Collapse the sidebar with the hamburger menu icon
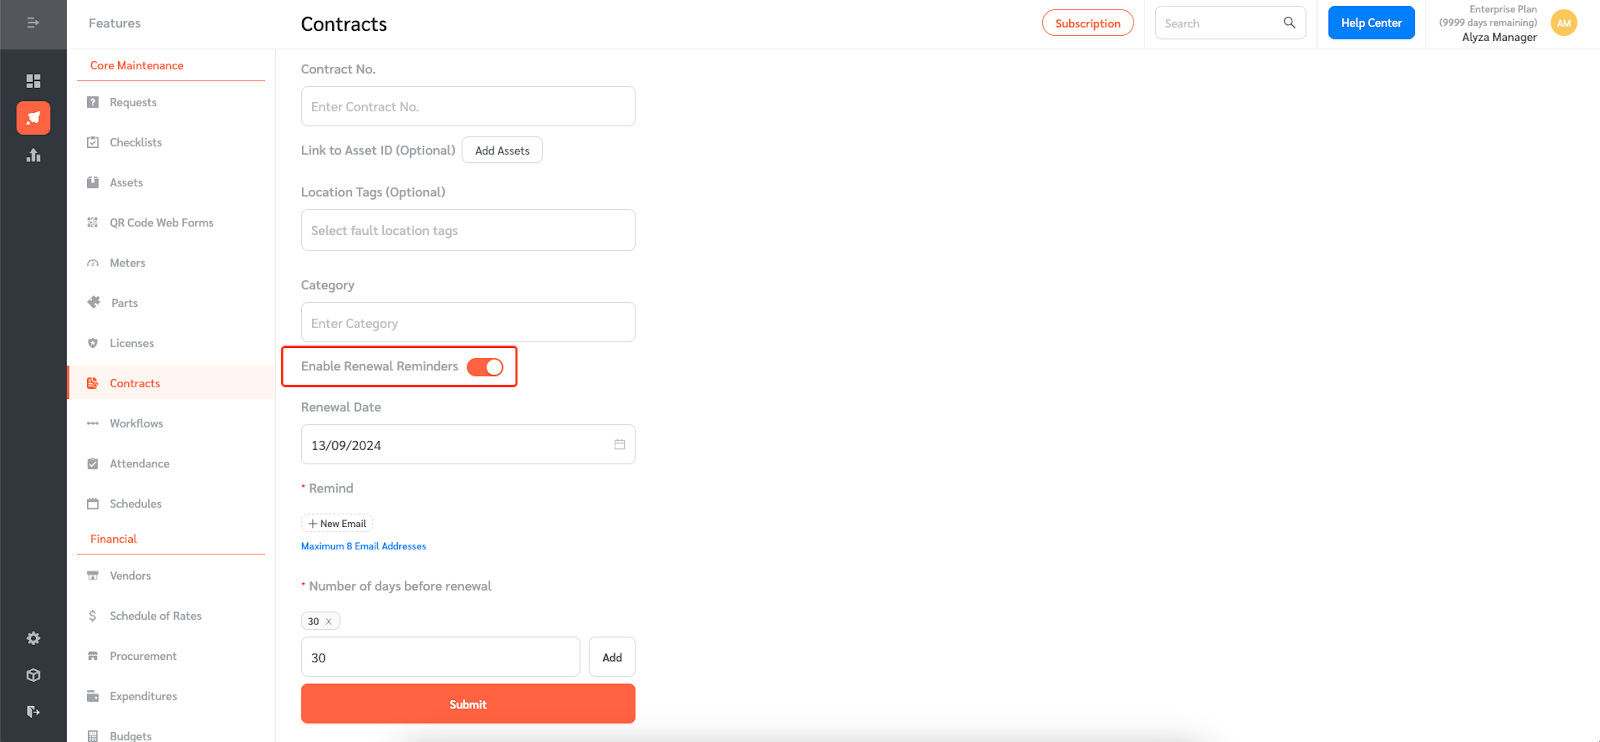Image resolution: width=1600 pixels, height=742 pixels. coord(33,22)
